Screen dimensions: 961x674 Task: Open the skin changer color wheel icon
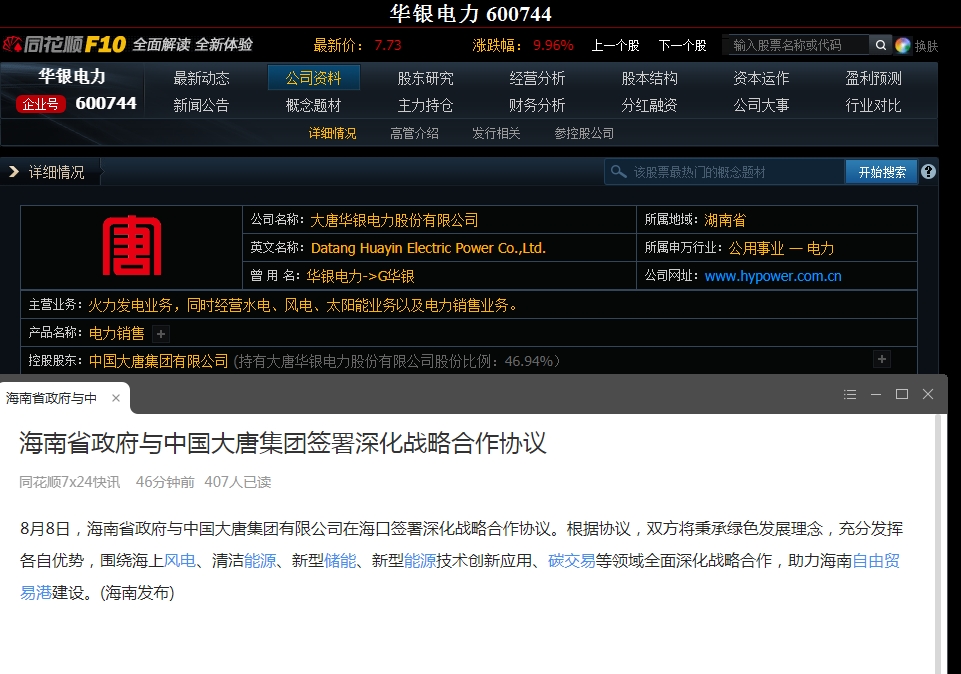point(902,45)
